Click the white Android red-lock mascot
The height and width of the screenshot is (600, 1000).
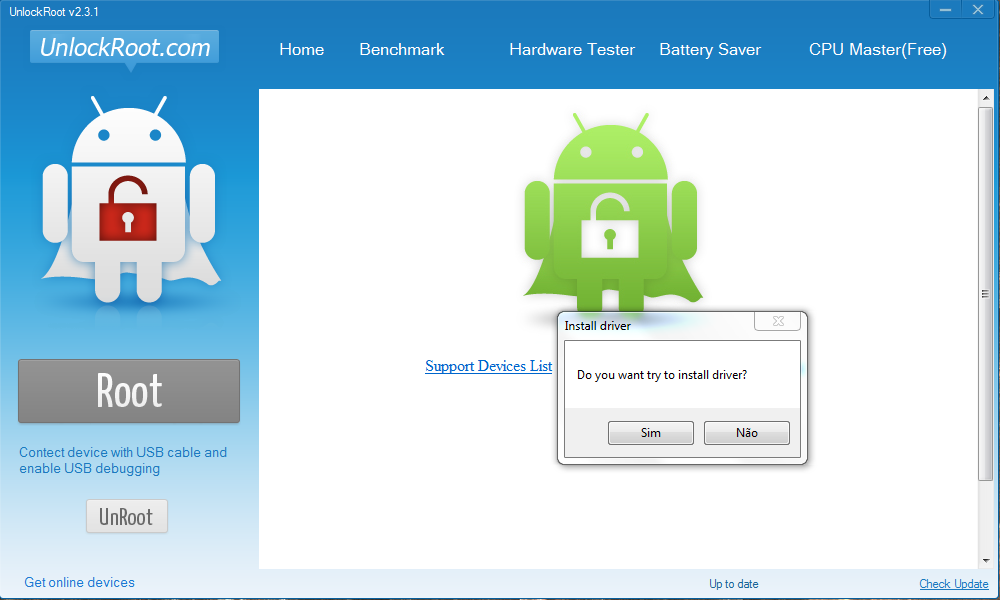tap(129, 199)
